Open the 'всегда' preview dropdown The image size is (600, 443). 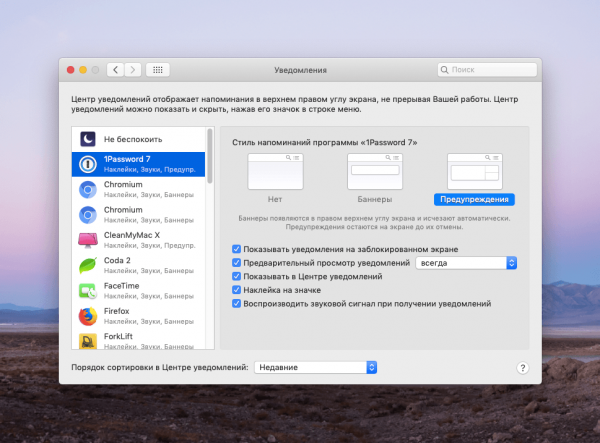pos(466,263)
